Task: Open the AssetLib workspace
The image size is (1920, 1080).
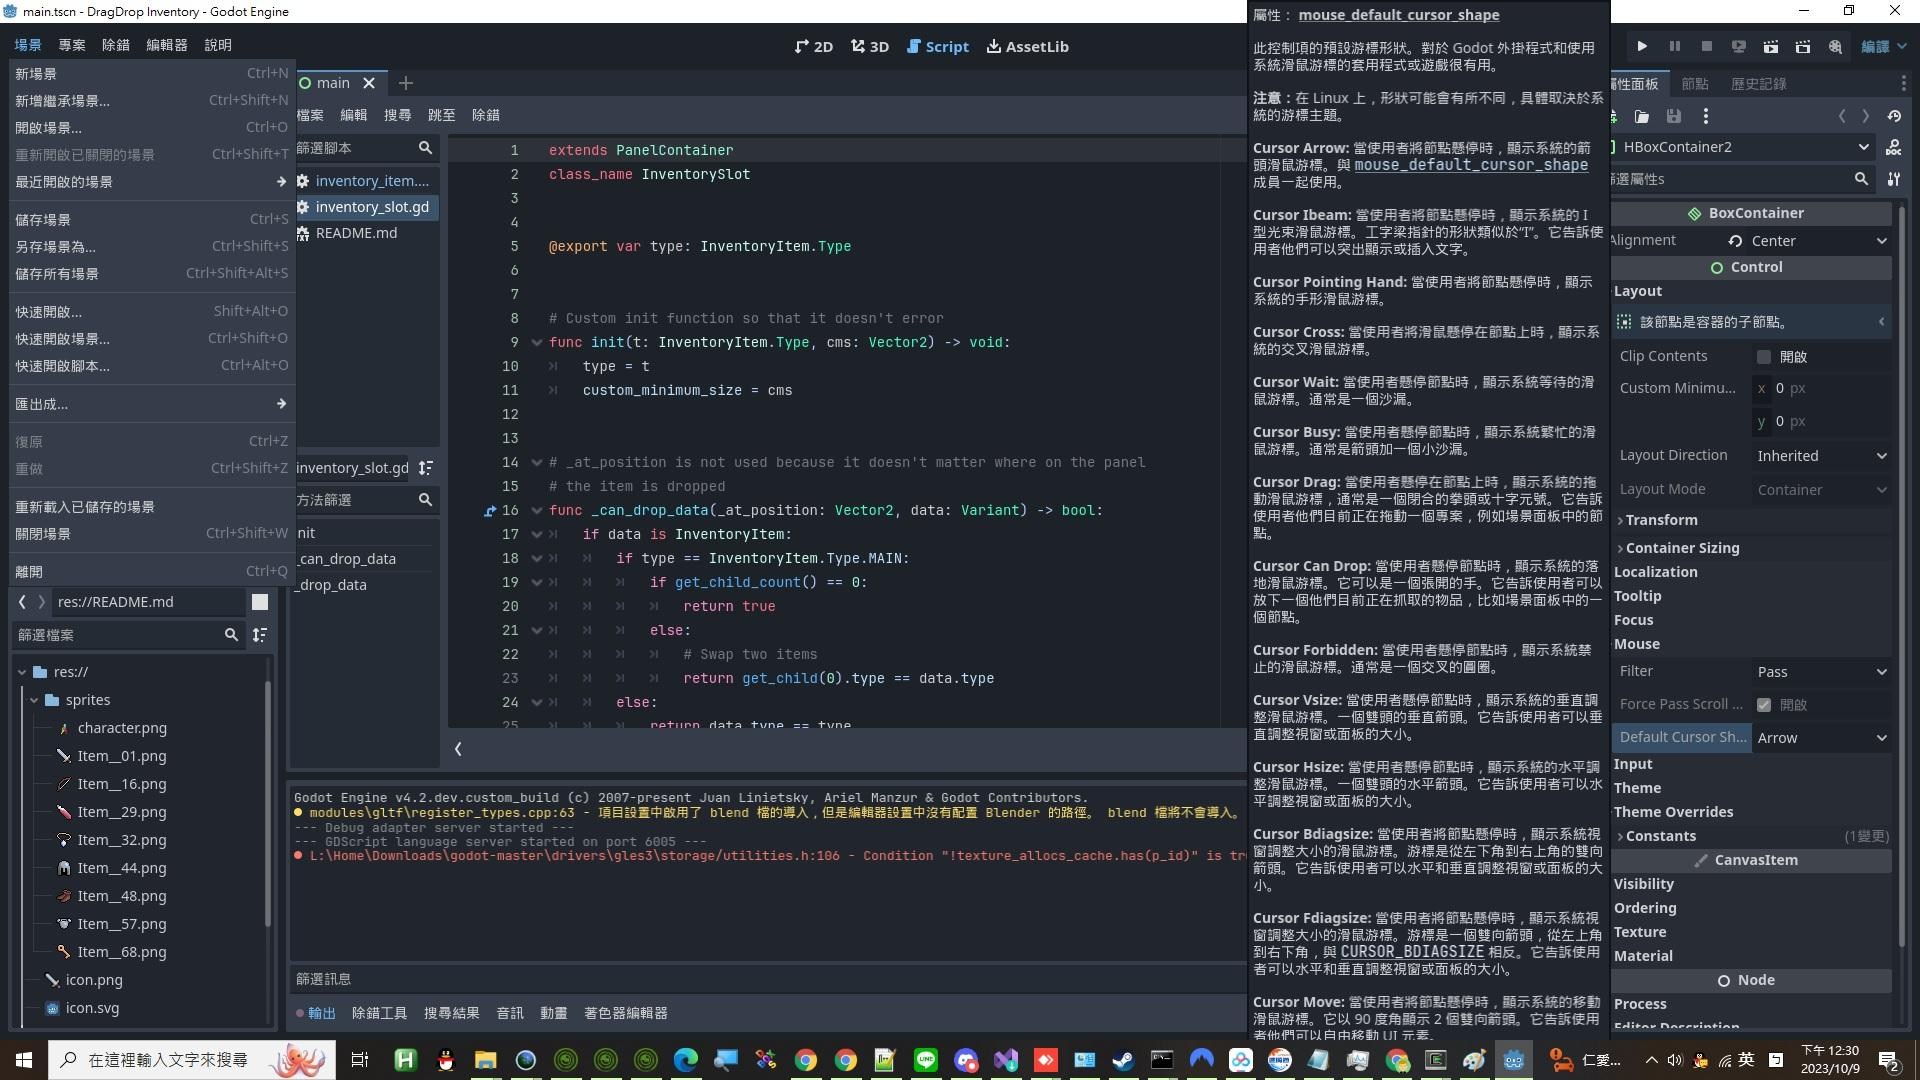Action: coord(1027,47)
